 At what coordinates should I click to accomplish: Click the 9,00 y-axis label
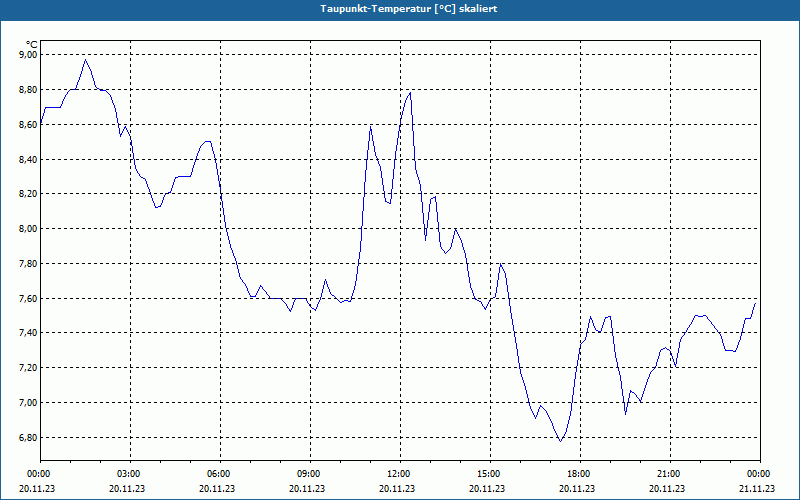[x=29, y=55]
